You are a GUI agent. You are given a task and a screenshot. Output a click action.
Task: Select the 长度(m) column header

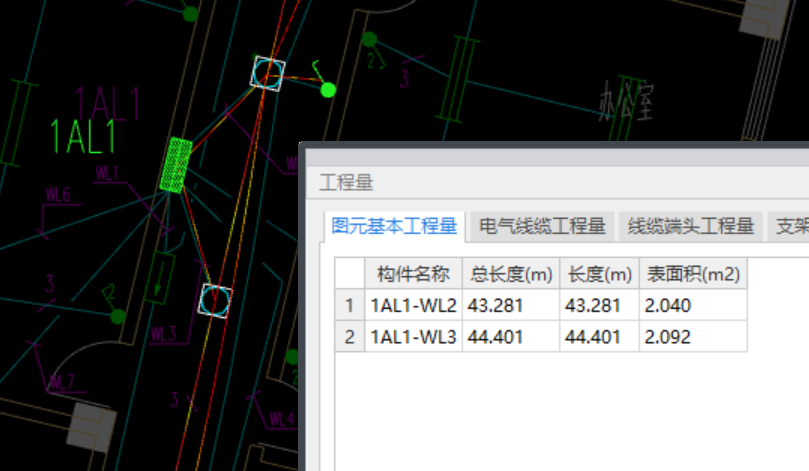(600, 273)
